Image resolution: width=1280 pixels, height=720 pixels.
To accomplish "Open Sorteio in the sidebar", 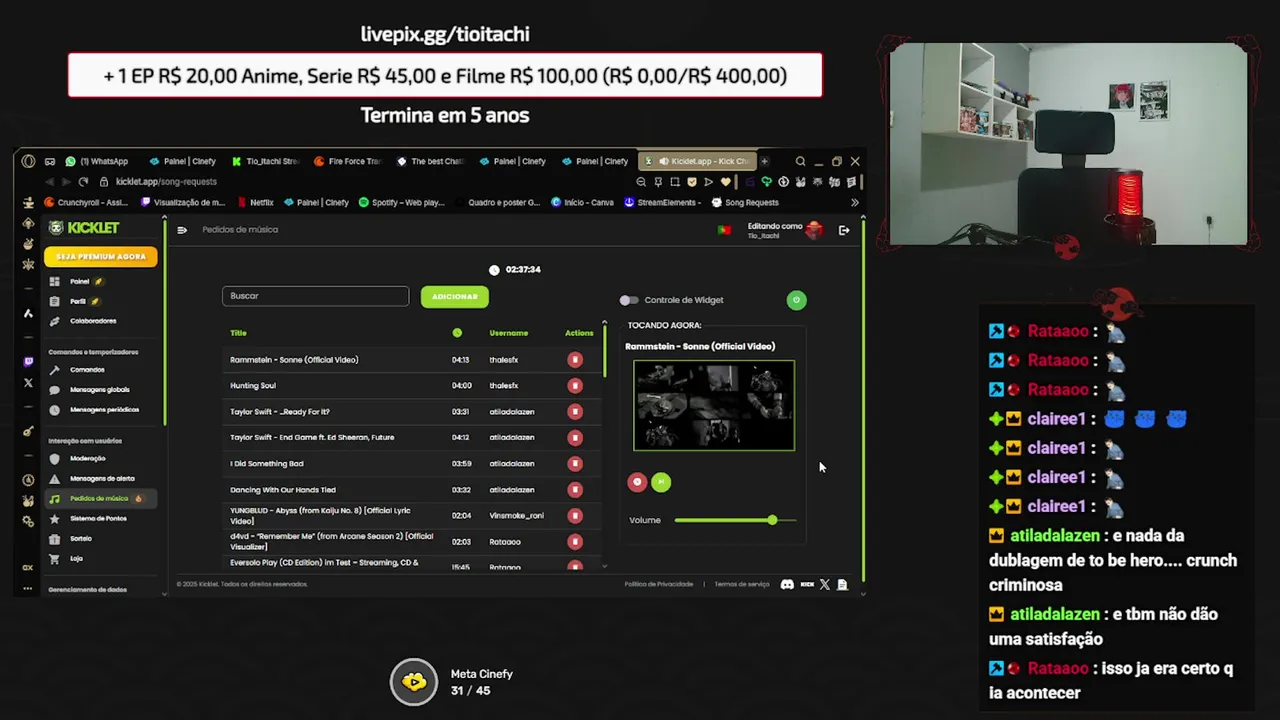I will (x=81, y=539).
